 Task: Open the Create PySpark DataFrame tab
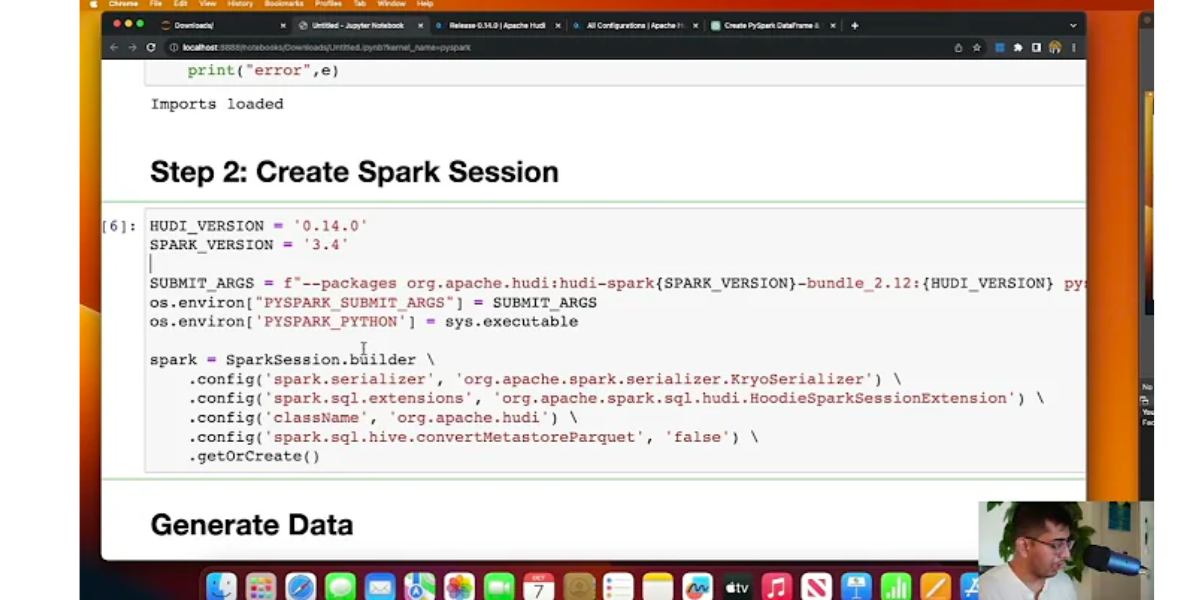770,25
